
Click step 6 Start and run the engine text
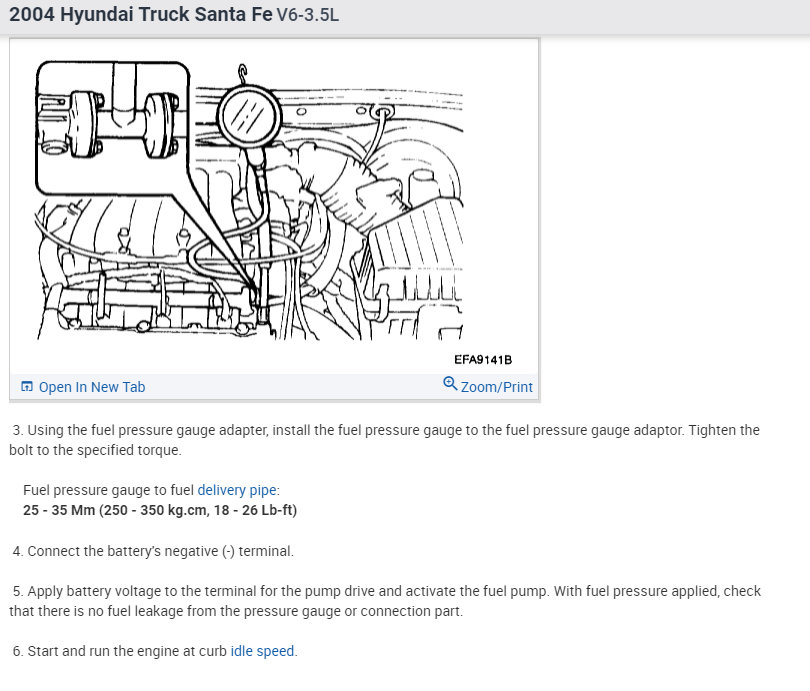[155, 651]
